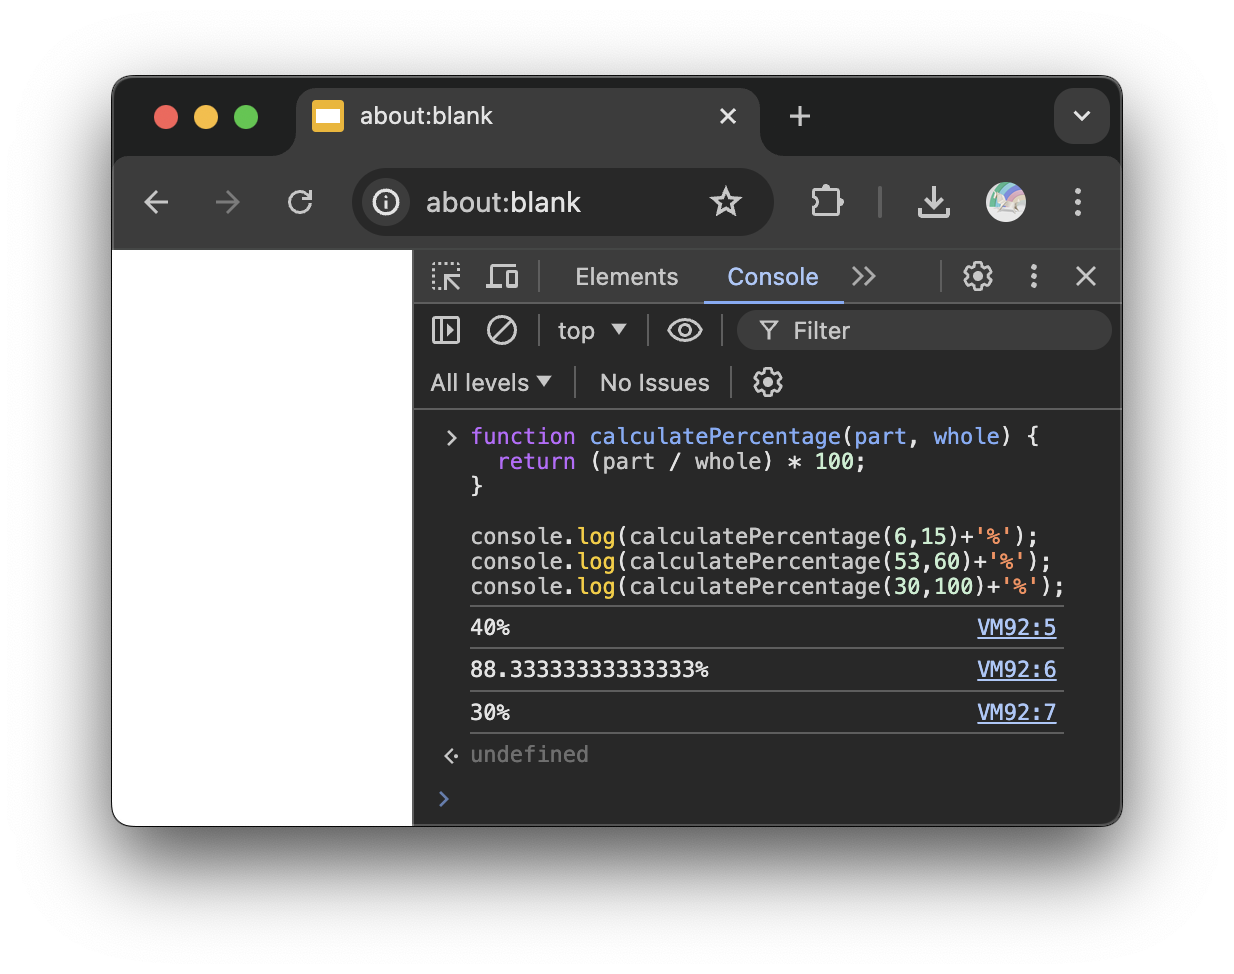Image resolution: width=1234 pixels, height=974 pixels.
Task: Click the macOS green fullscreen button
Action: (x=246, y=117)
